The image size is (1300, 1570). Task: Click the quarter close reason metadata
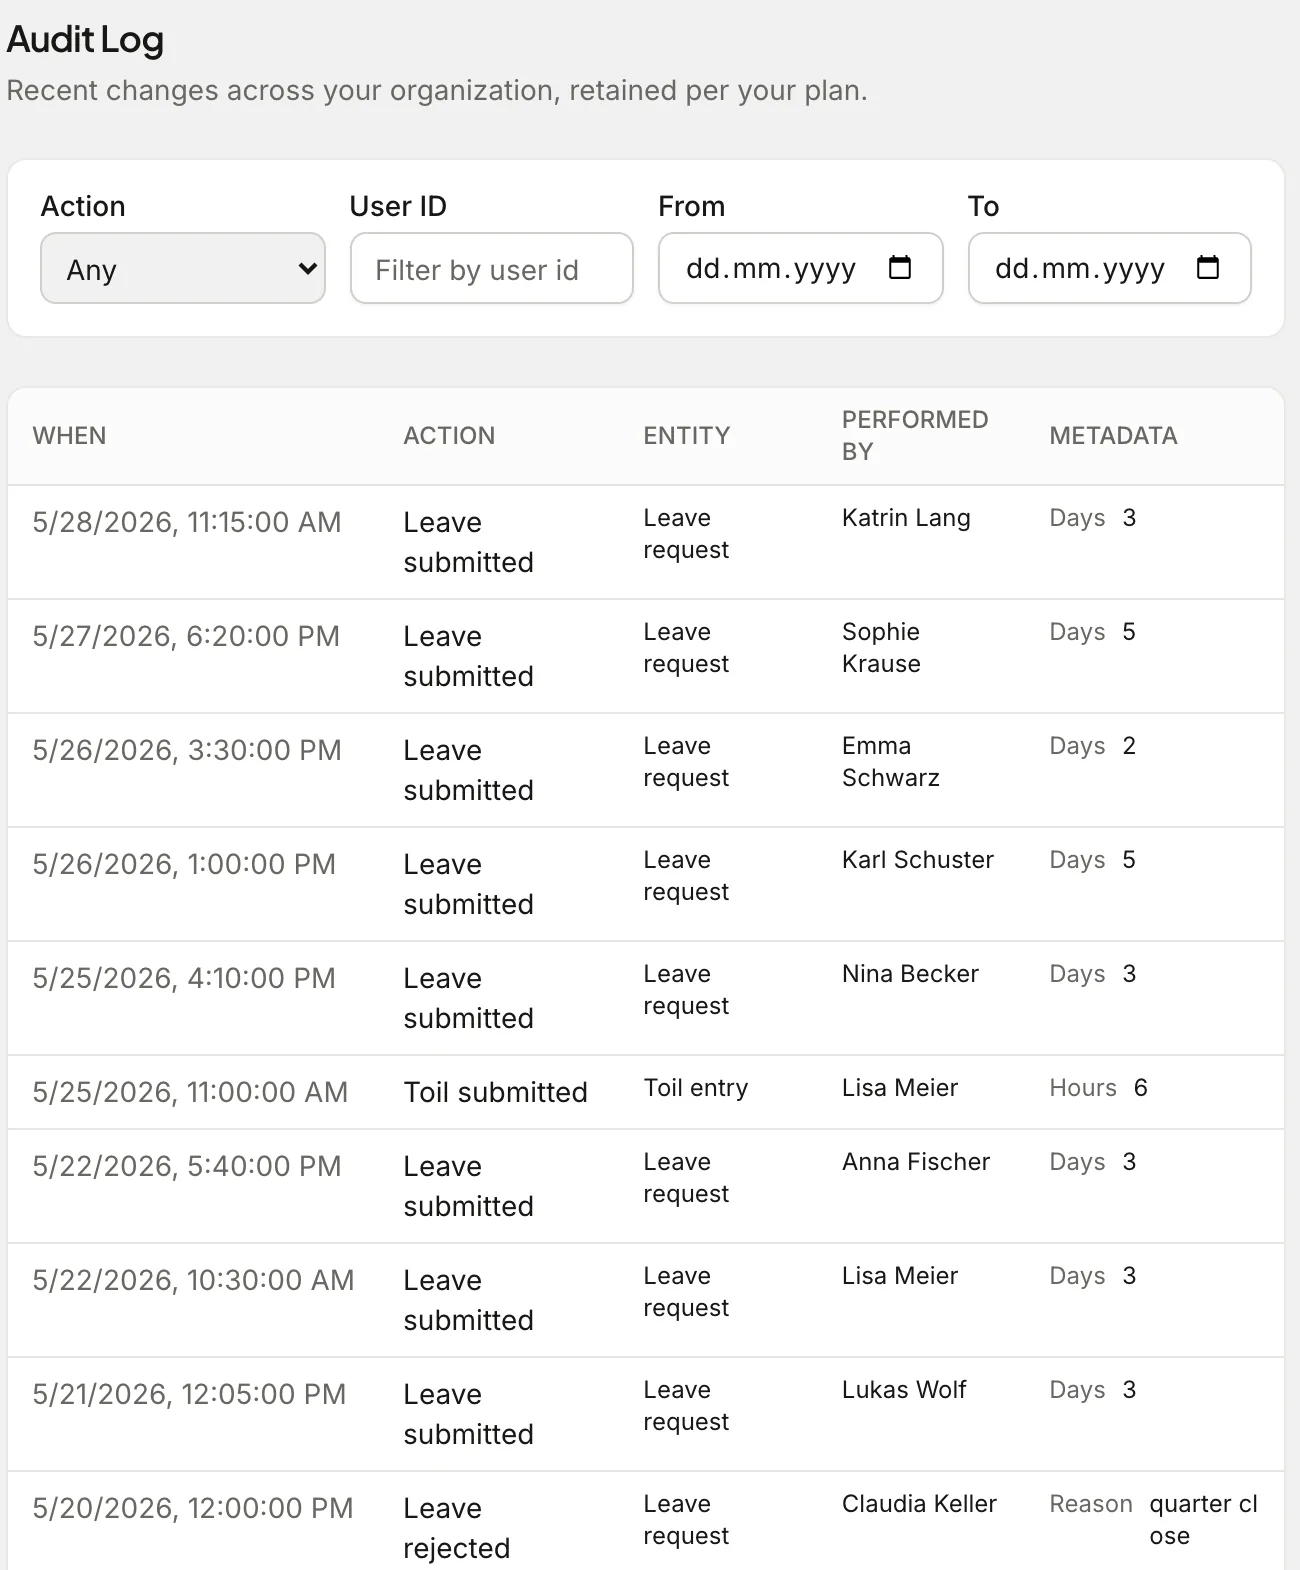1203,1520
